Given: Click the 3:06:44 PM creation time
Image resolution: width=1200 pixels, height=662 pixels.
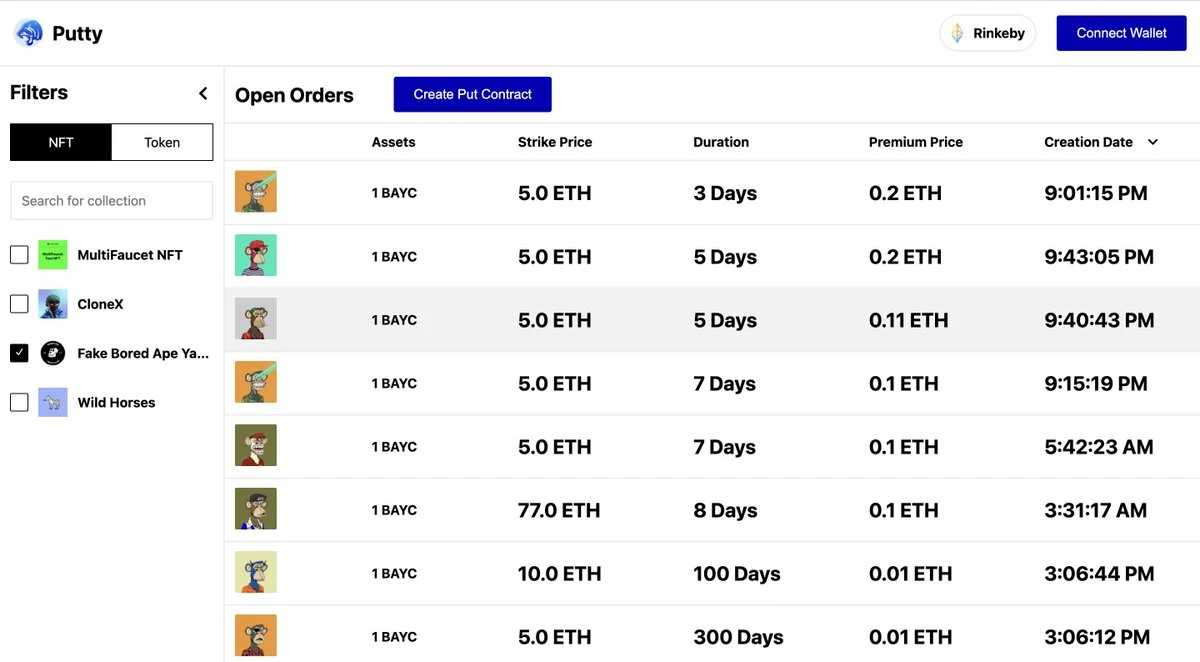Looking at the screenshot, I should pos(1099,574).
